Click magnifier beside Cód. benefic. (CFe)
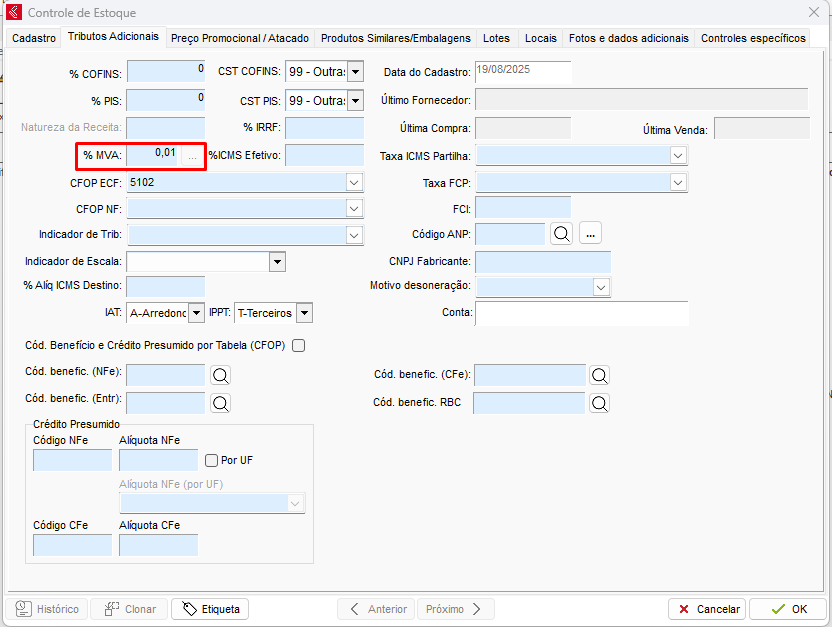 click(x=599, y=375)
